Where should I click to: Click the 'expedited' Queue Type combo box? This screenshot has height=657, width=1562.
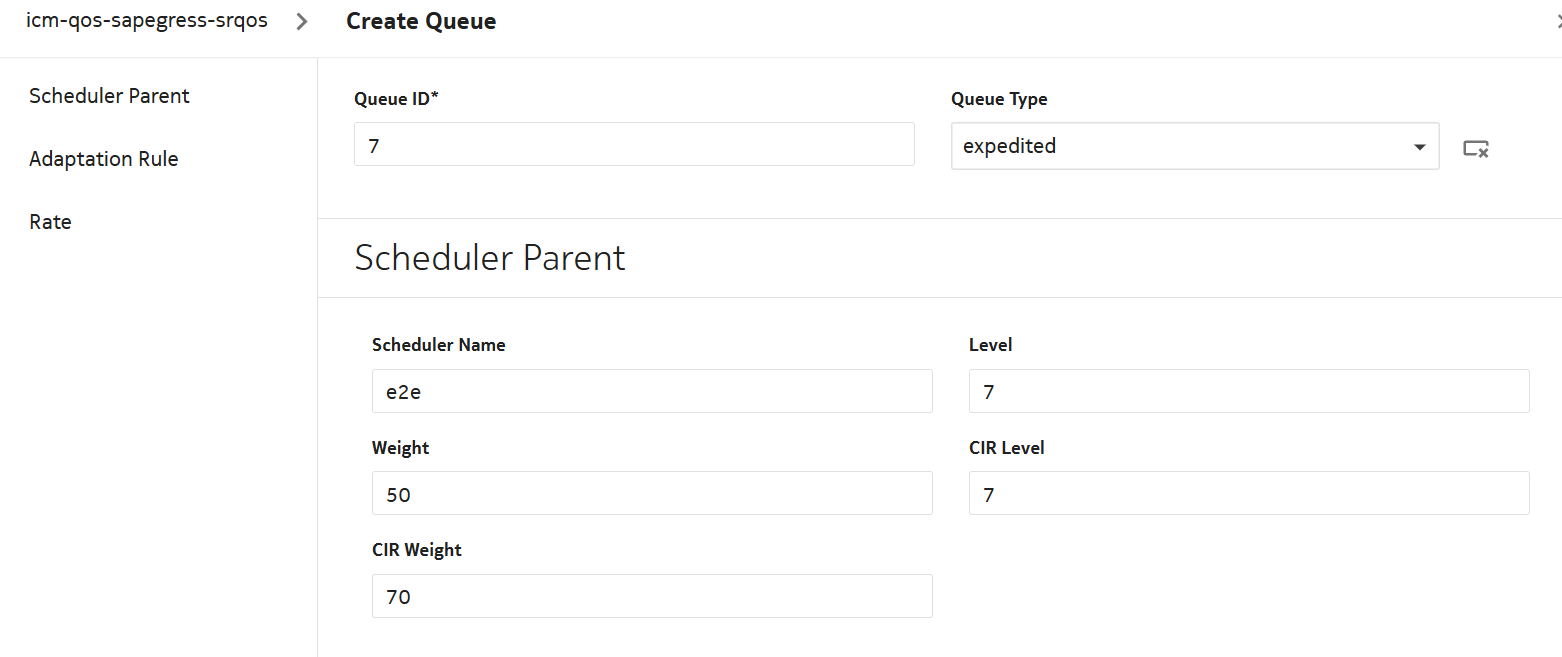coord(1180,146)
